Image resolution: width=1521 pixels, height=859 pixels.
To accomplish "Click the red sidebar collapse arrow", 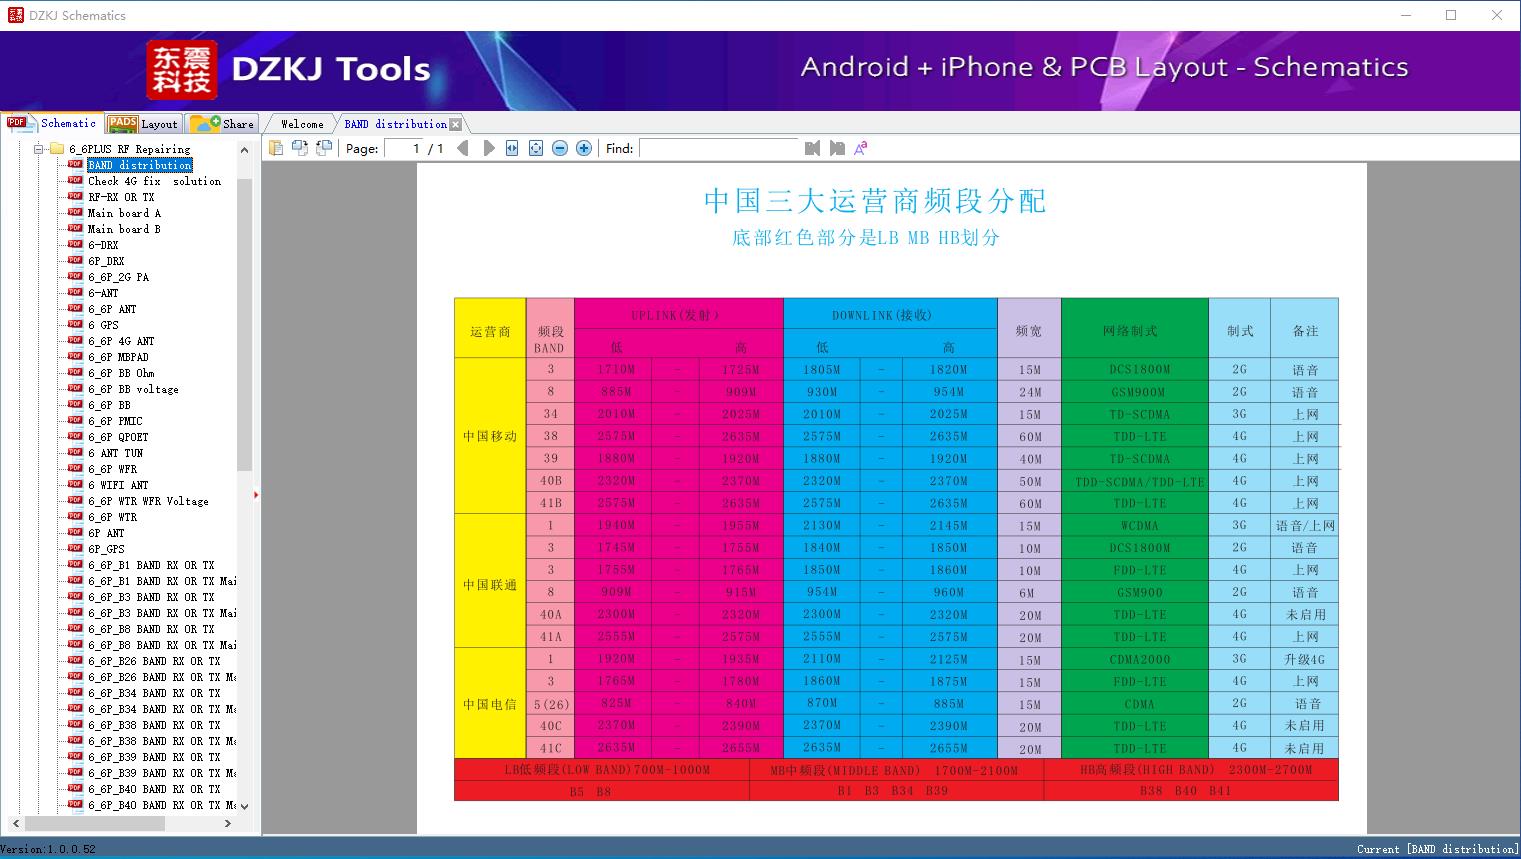I will coord(256,494).
